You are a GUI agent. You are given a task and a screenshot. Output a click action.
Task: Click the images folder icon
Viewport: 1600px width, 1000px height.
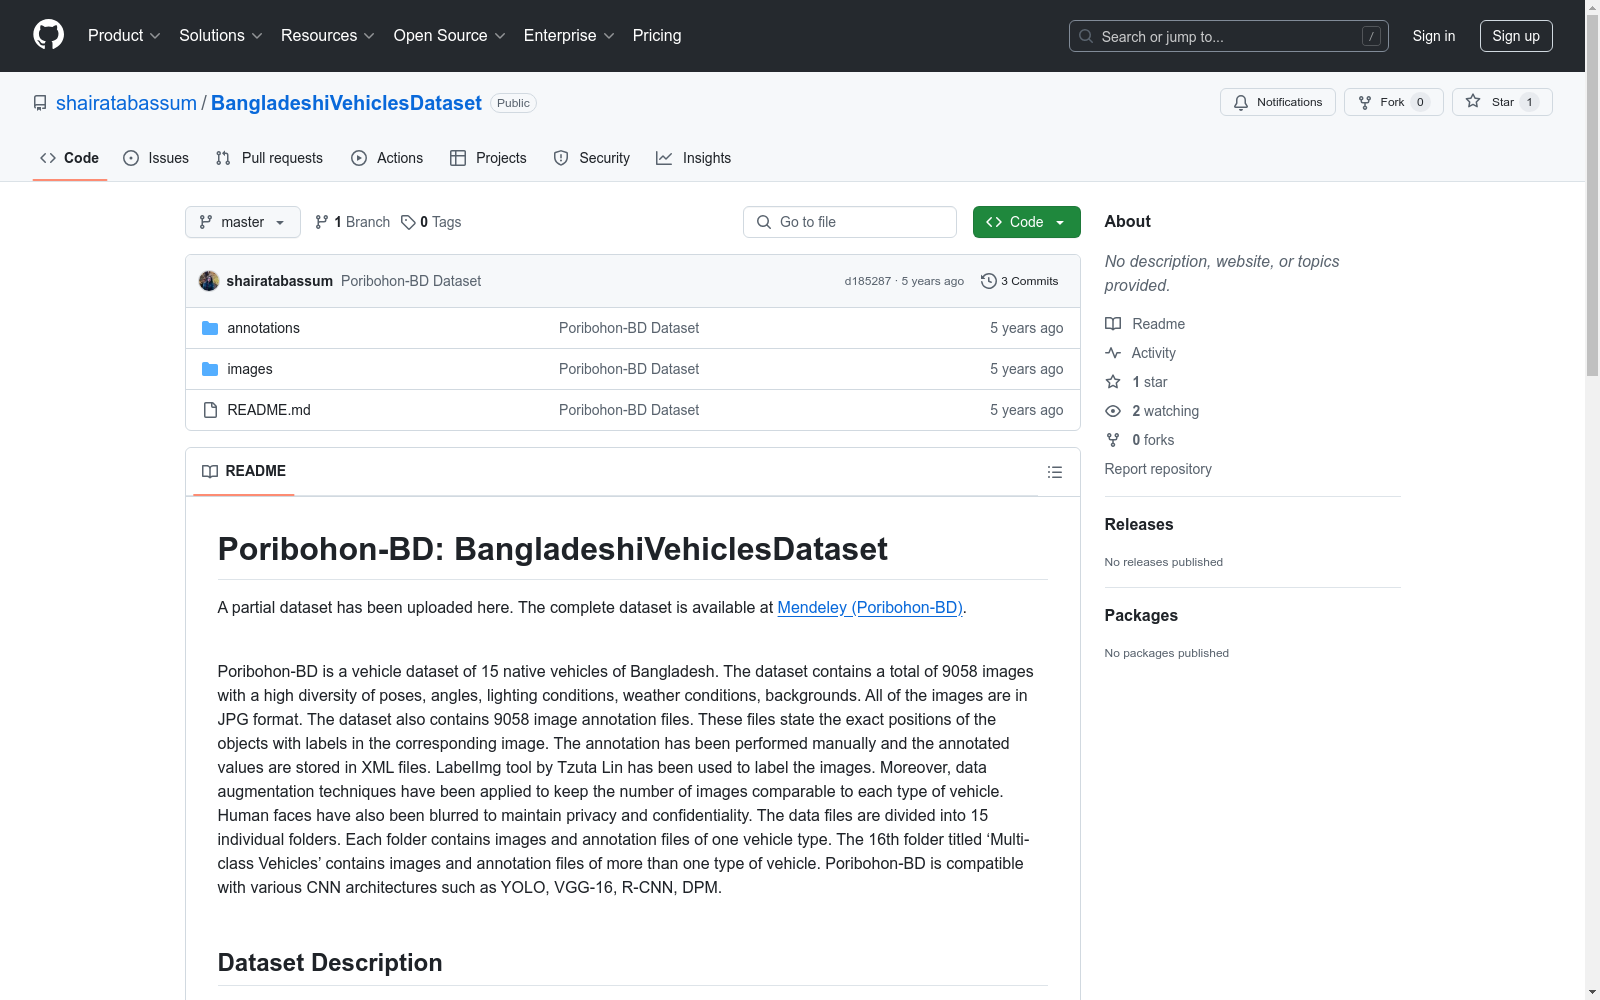[210, 369]
